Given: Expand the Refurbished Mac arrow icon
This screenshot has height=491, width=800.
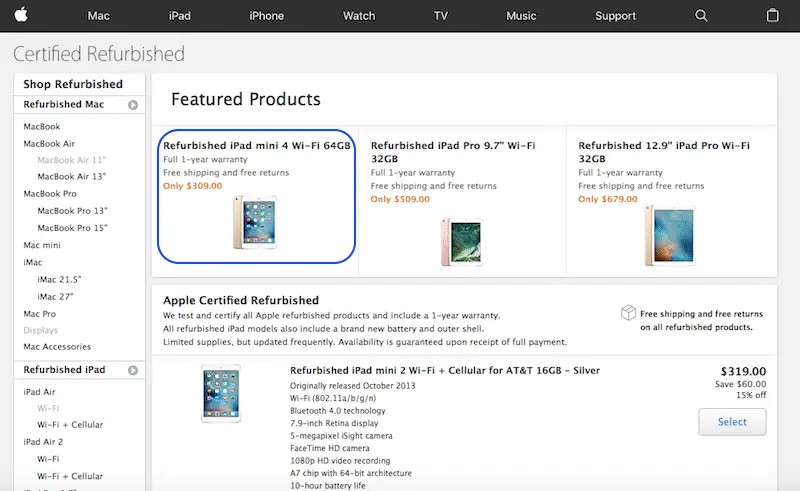Looking at the screenshot, I should 133,104.
